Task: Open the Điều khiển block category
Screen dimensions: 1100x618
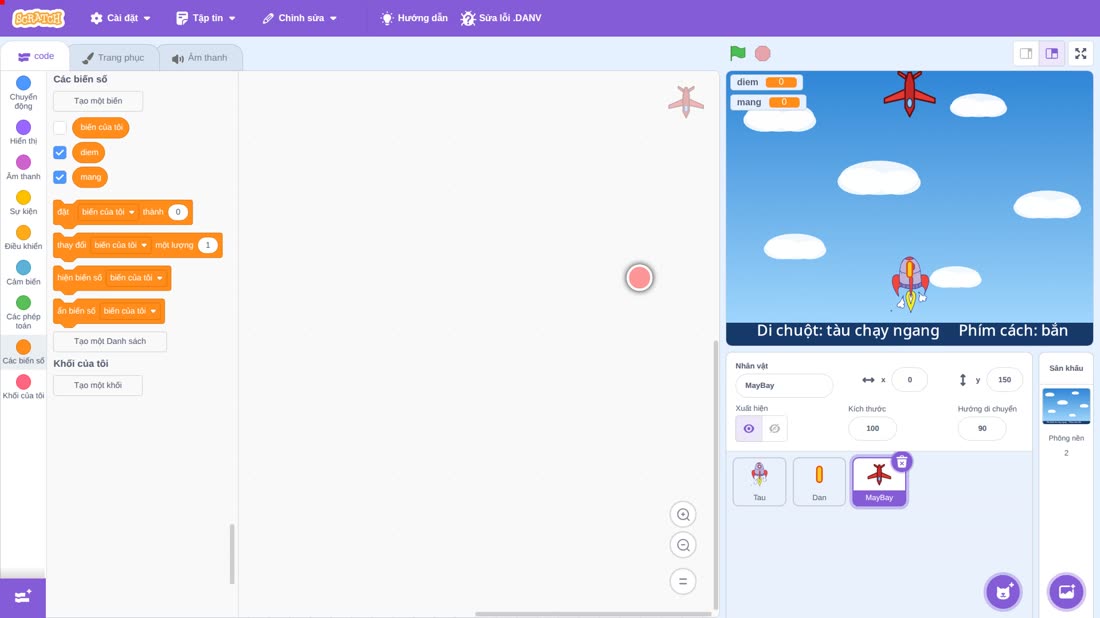Action: (x=23, y=237)
